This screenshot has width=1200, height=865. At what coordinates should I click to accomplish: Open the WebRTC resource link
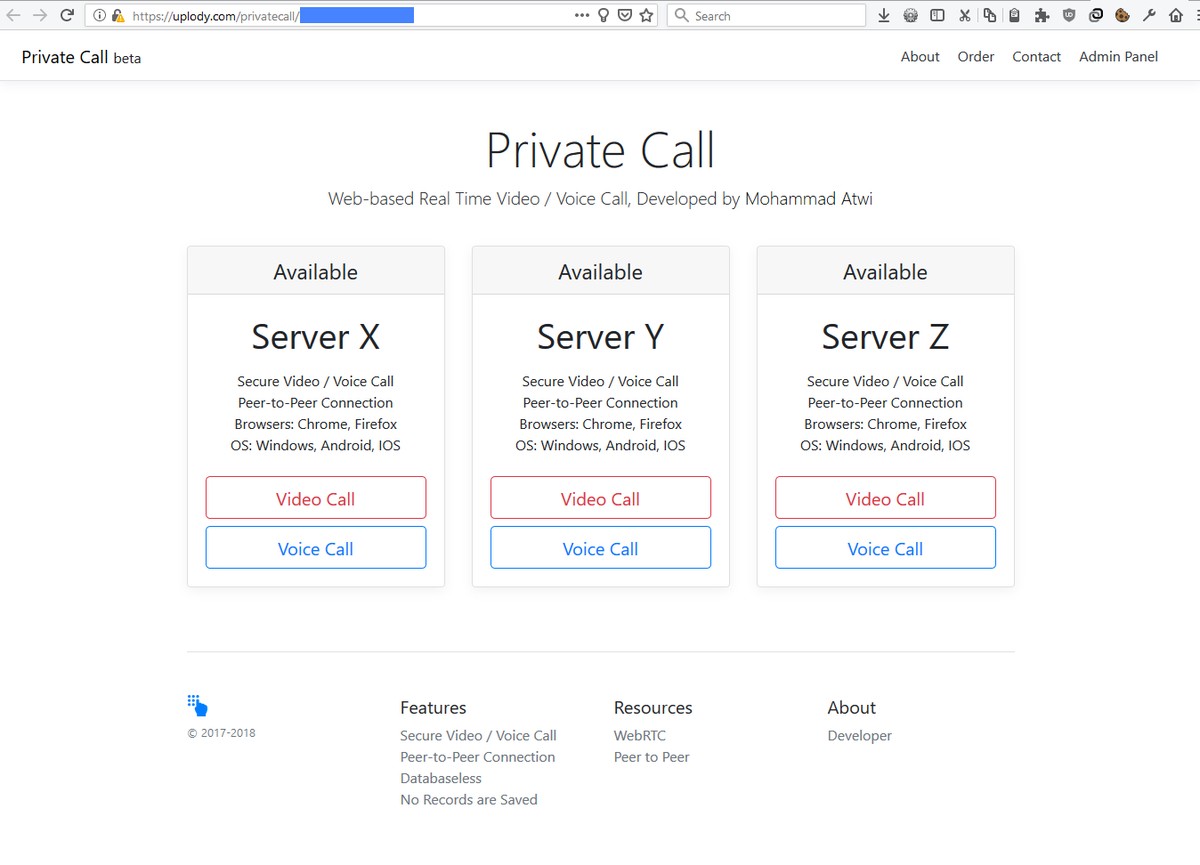640,736
